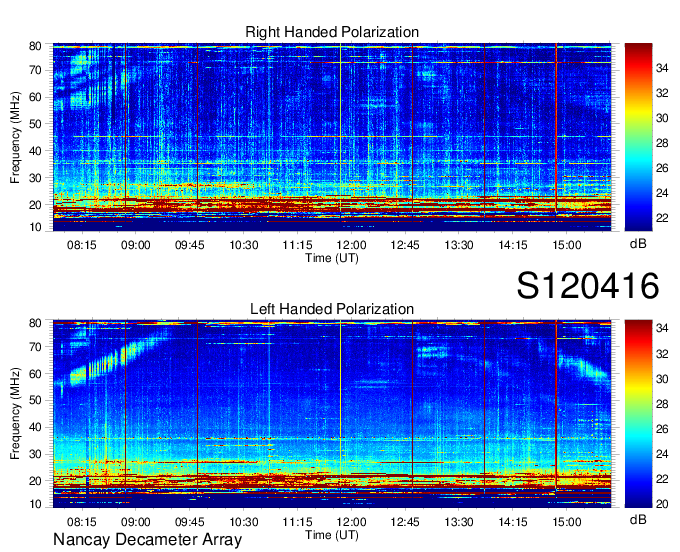Click the dB unit label under bottom color bar
Viewport: 680px width, 552px height.
tap(638, 519)
